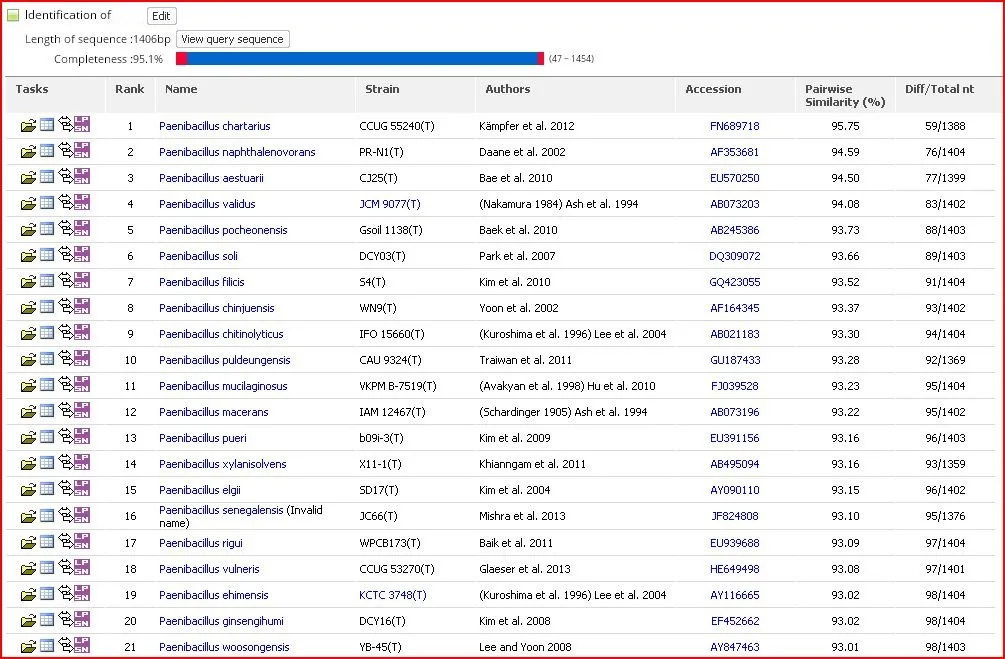Click LPSN icon for Paenibacillus aestuarii

81,176
